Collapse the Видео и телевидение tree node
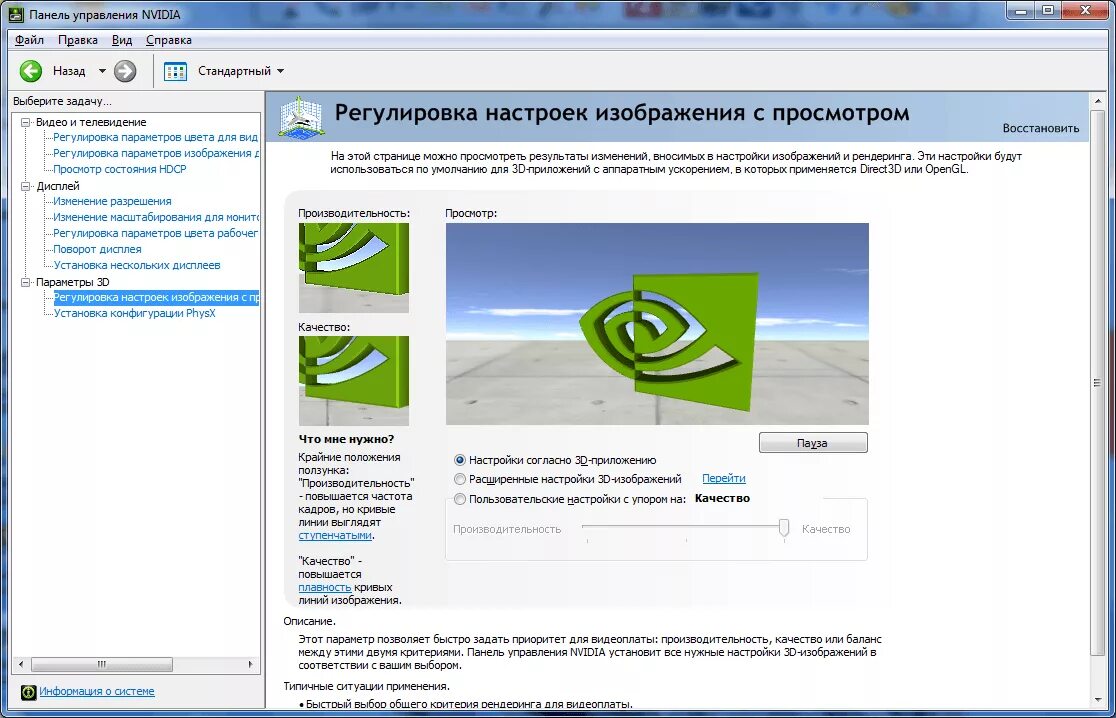Screen dimensions: 1116x718 coord(26,122)
